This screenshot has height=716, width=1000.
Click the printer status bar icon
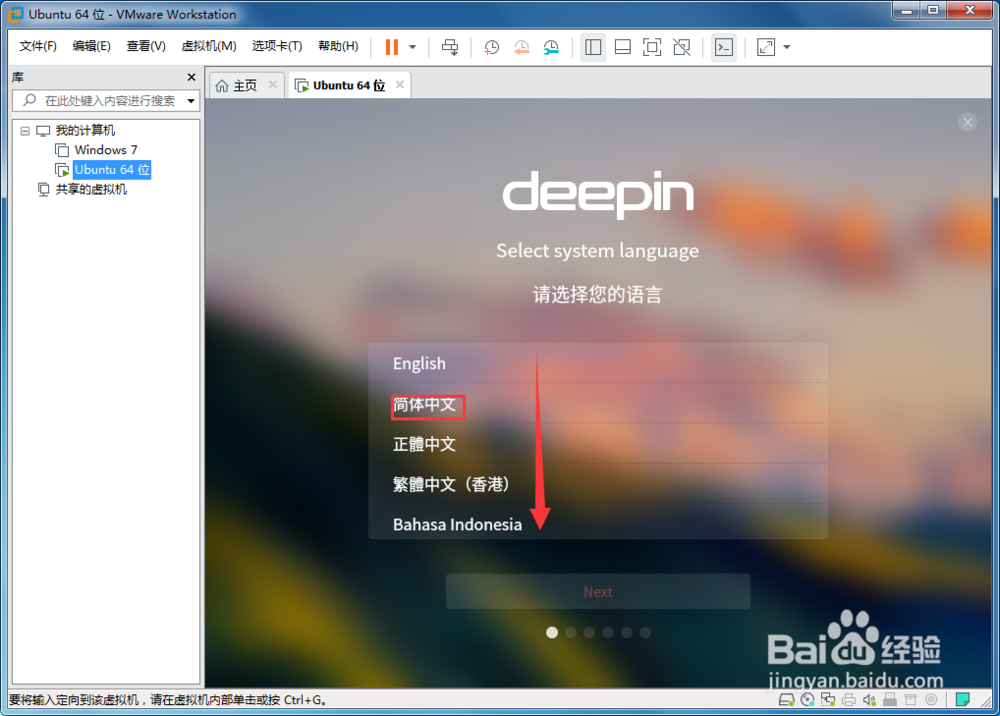point(849,700)
